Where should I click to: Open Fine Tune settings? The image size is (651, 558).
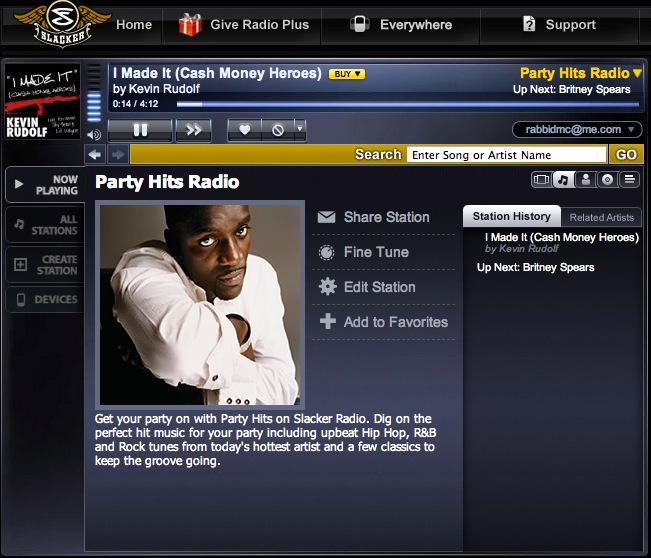point(376,252)
